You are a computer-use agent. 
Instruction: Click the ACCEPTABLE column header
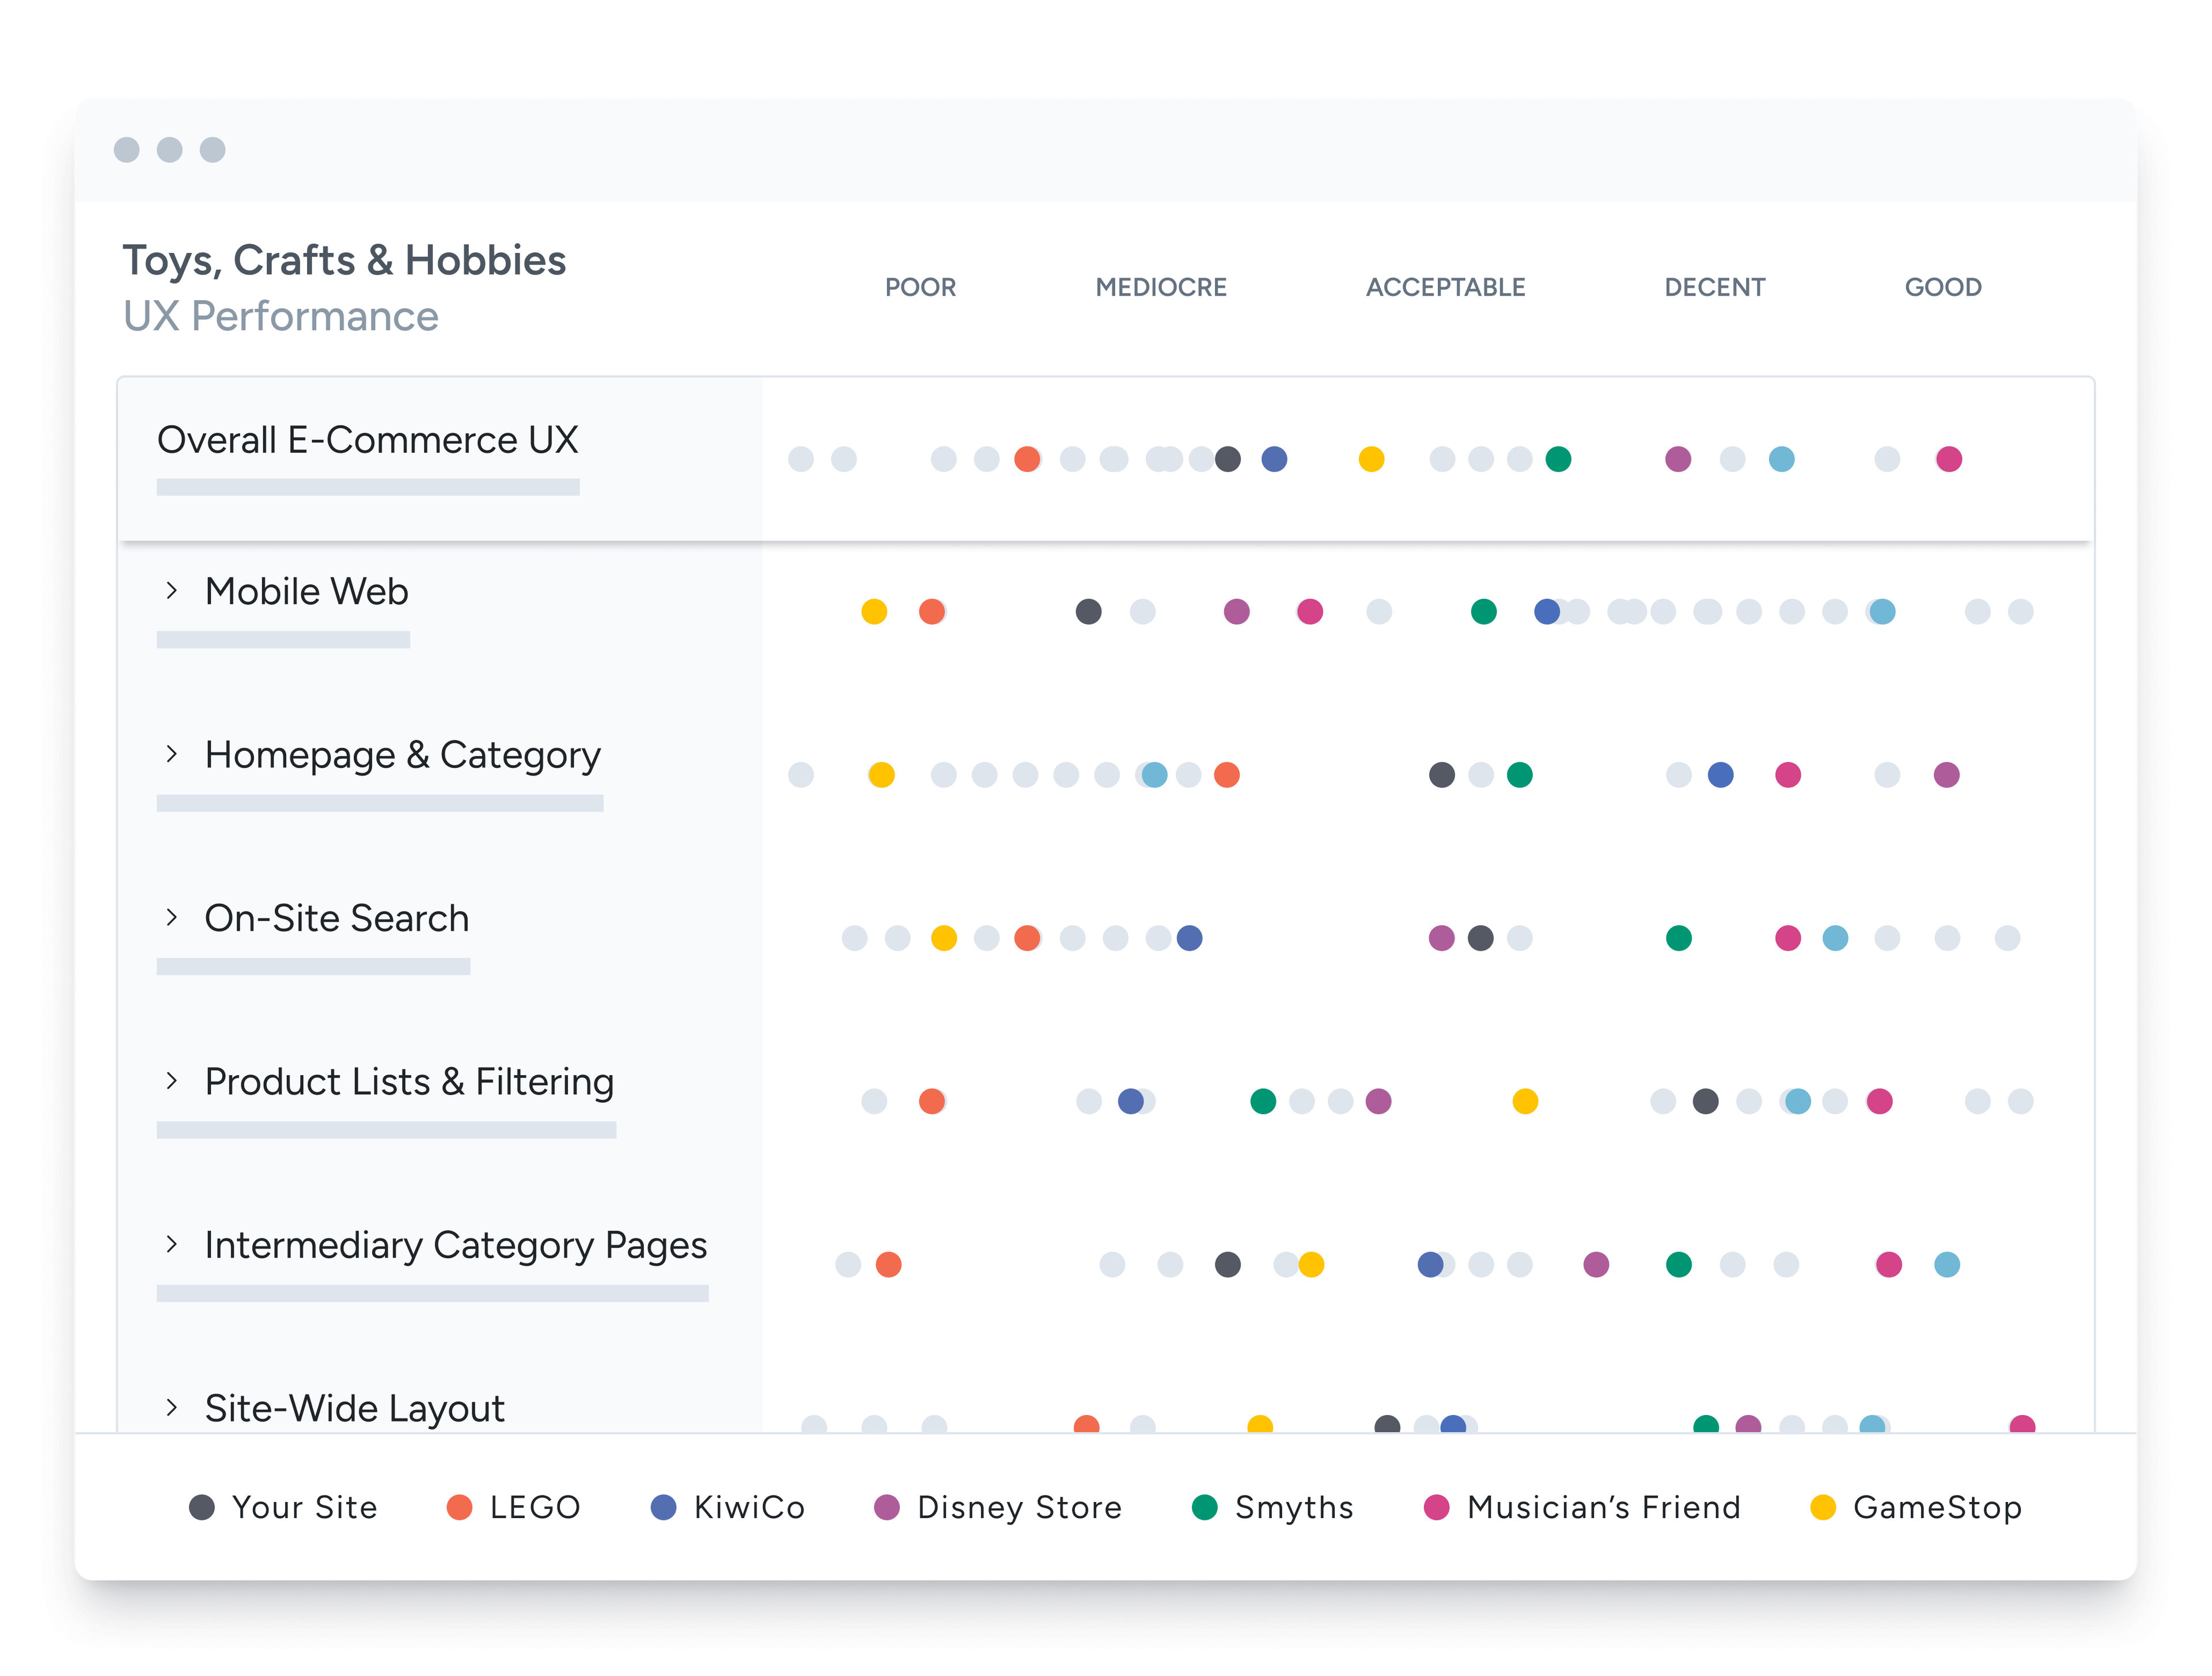[x=1445, y=288]
